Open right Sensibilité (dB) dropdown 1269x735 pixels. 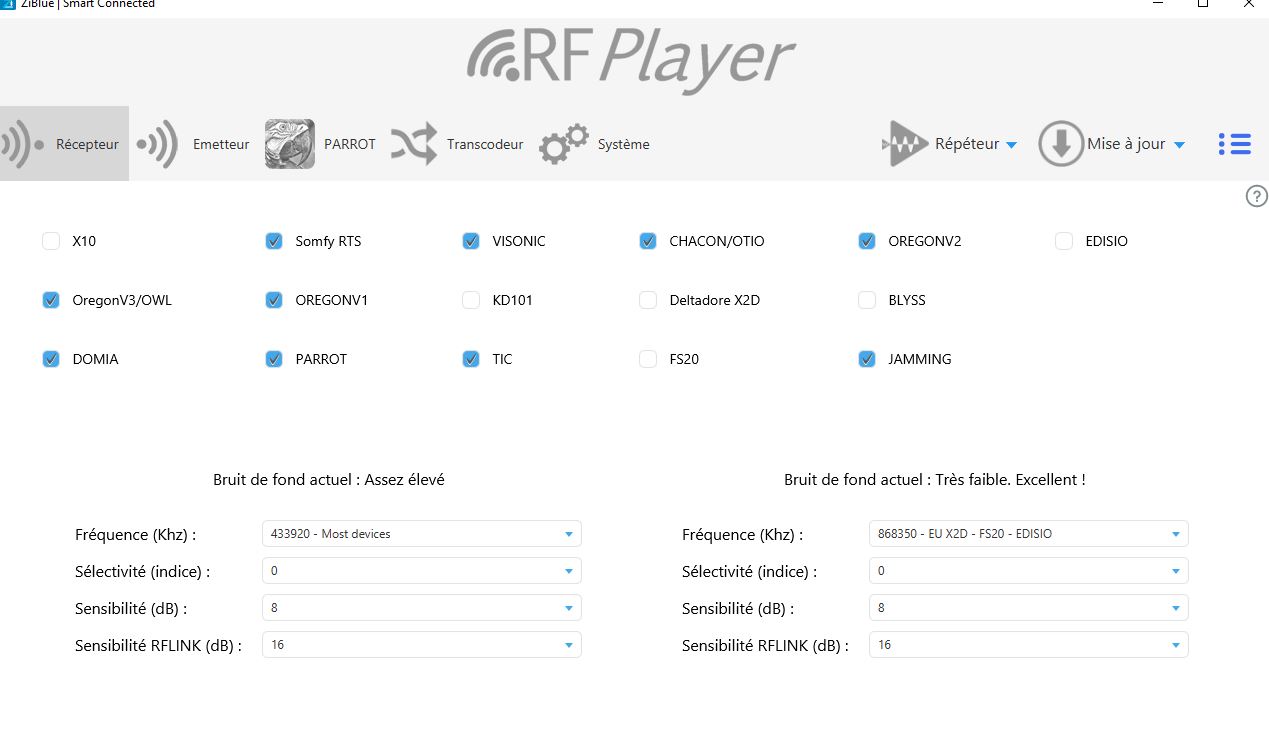pos(1029,608)
